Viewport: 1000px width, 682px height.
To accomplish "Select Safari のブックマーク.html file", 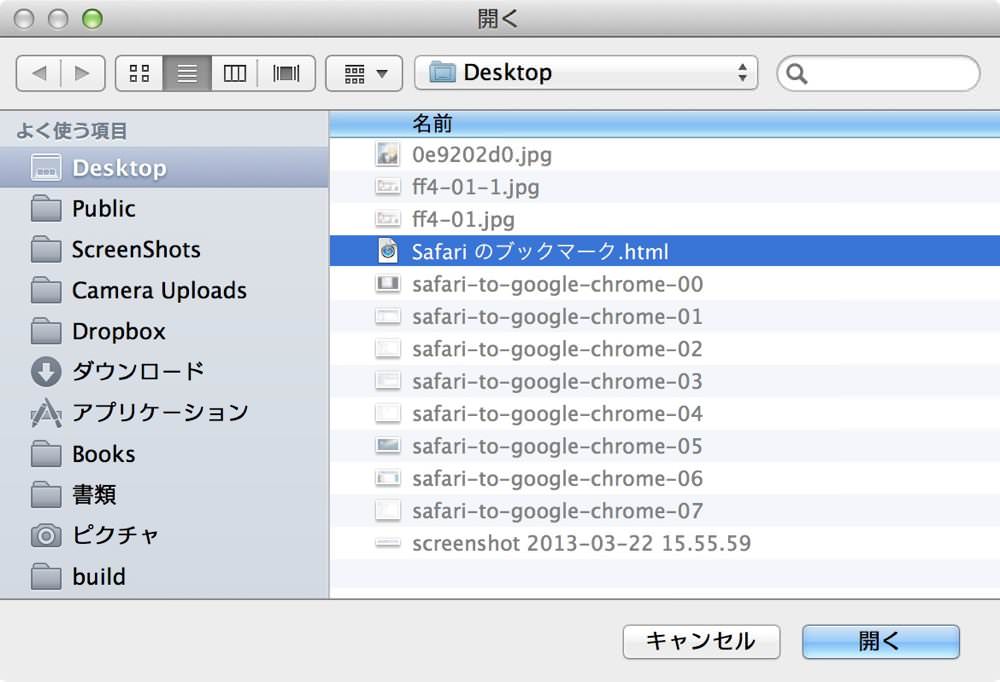I will coord(665,251).
